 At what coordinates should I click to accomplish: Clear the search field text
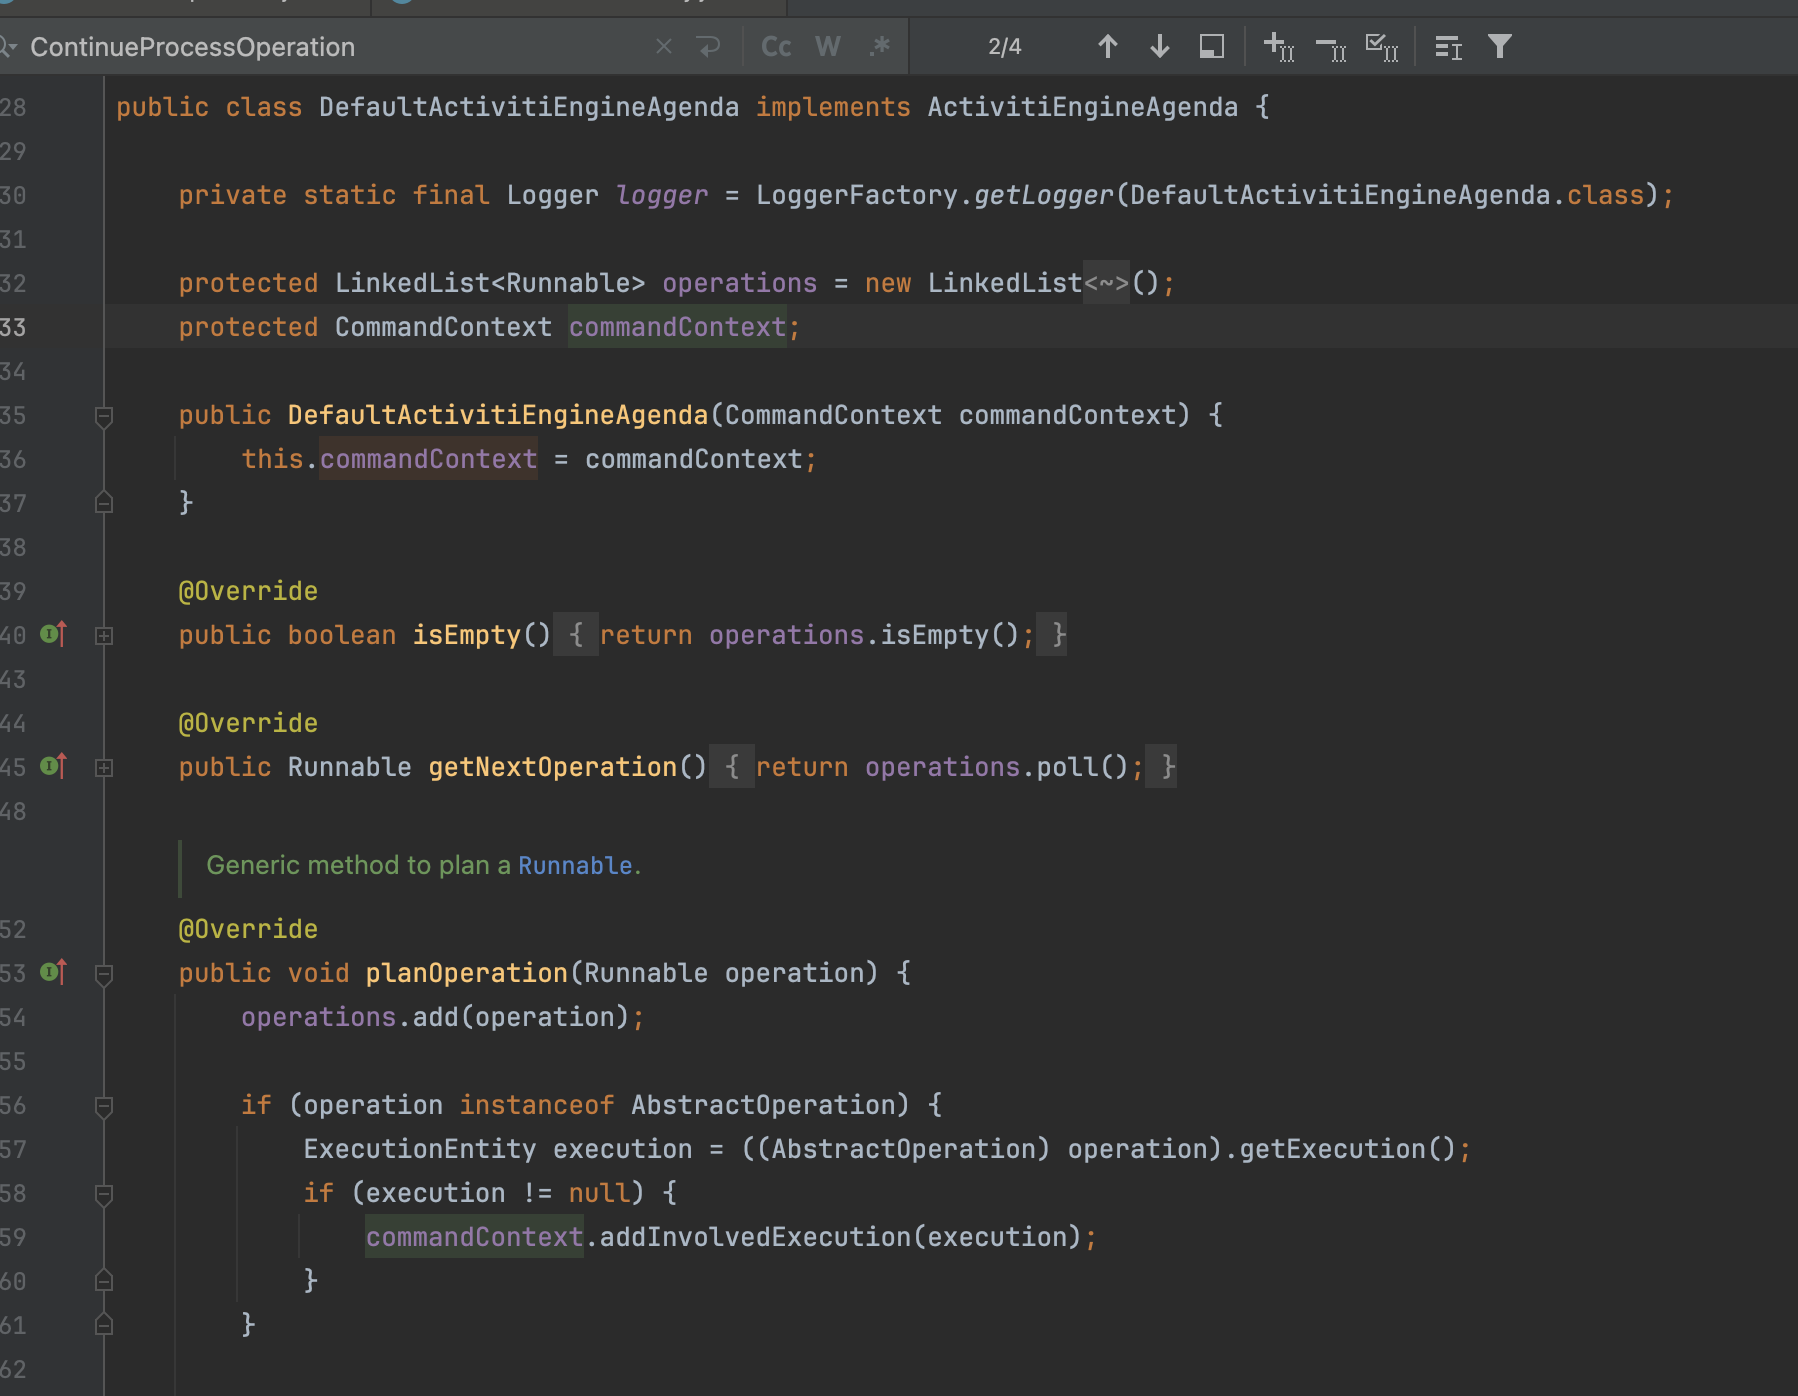point(663,47)
